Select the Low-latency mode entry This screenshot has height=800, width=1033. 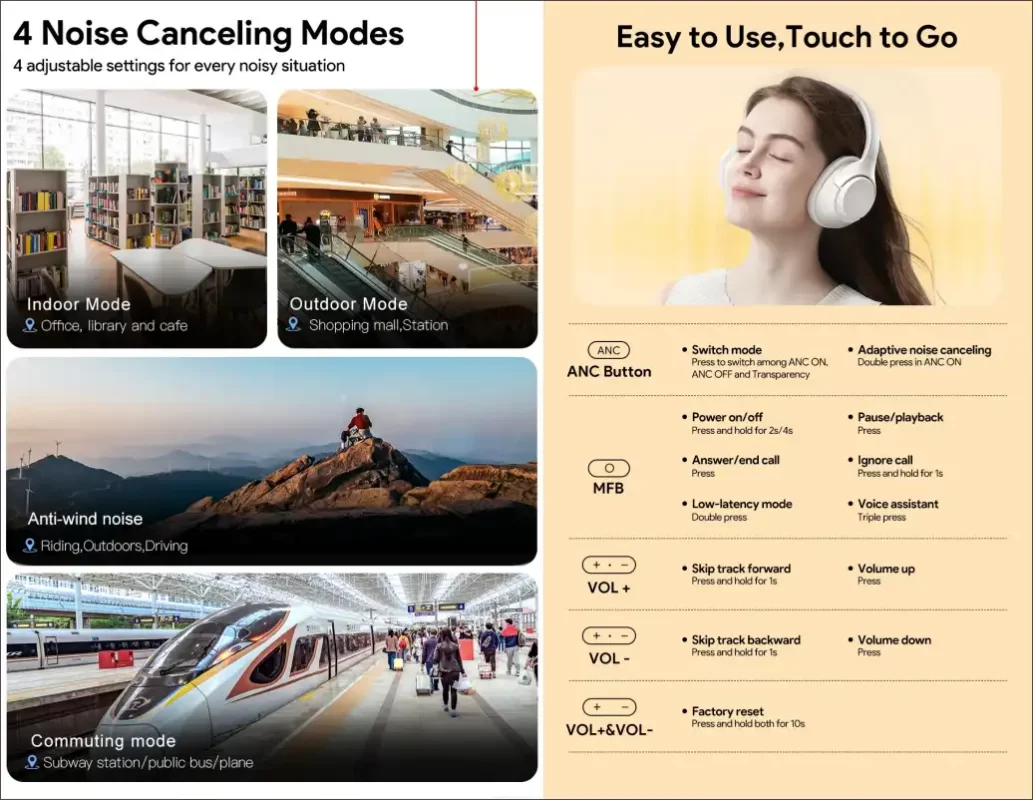click(741, 504)
